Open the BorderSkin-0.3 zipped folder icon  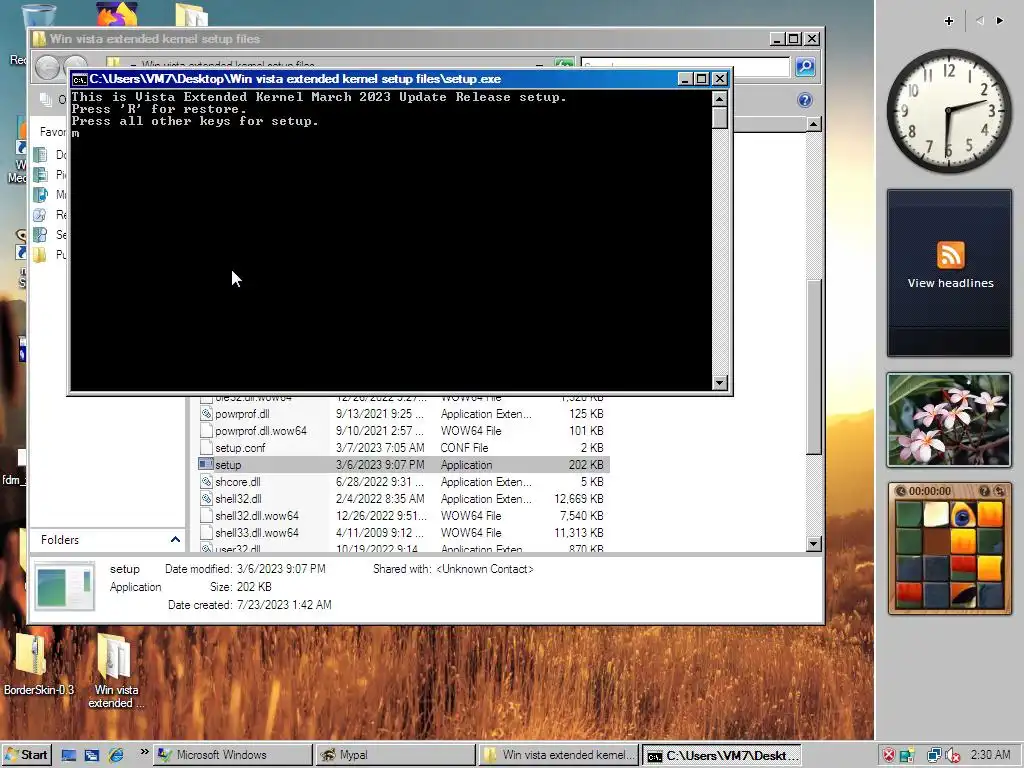(x=39, y=664)
